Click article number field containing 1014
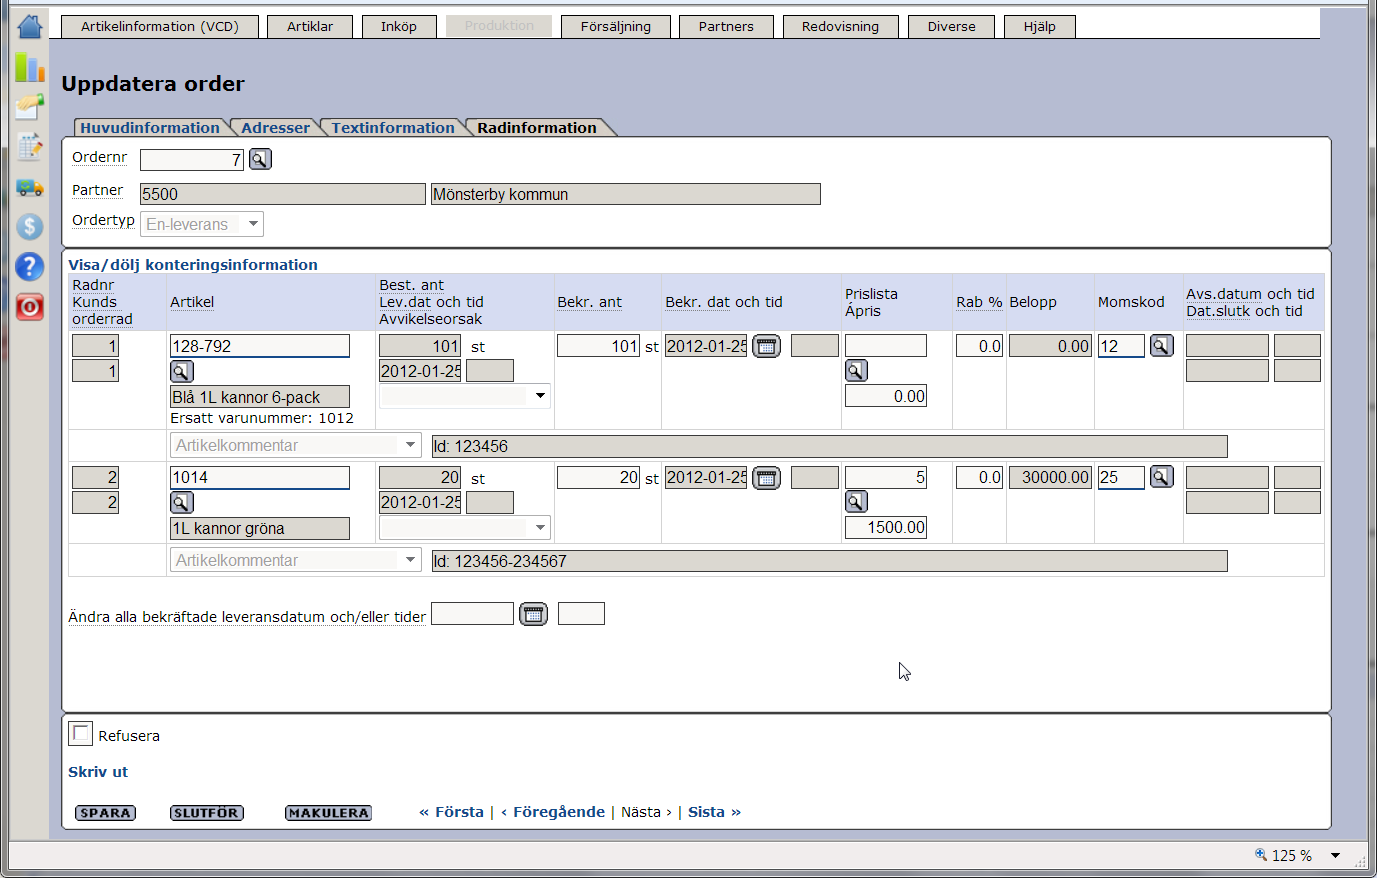 260,477
